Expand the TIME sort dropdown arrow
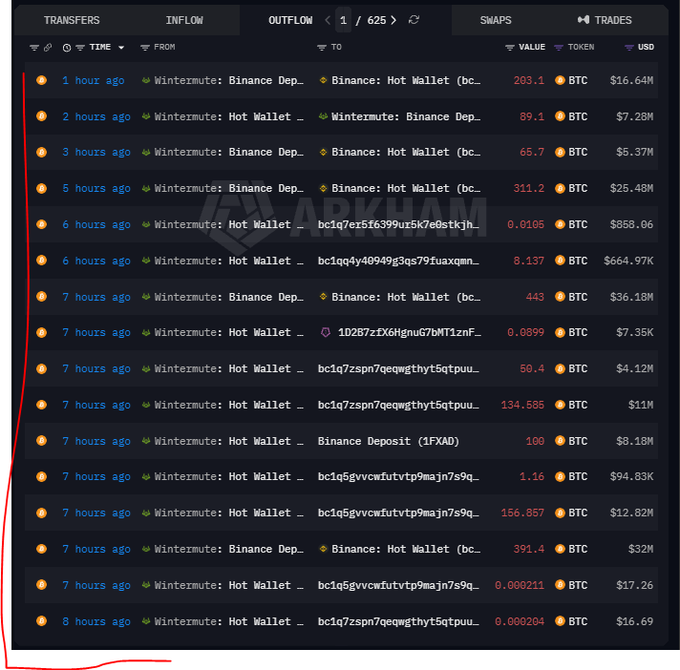 point(121,48)
